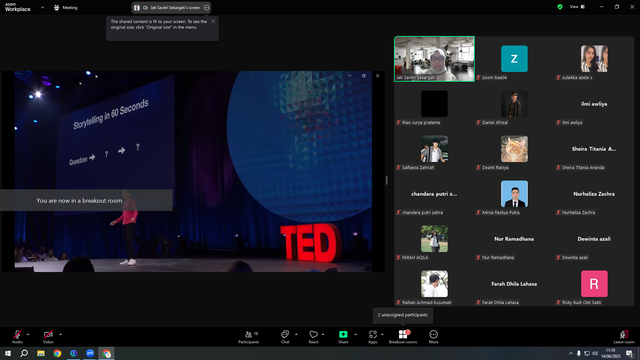Select Rian surya pratama's tile
The image size is (640, 360).
(x=434, y=104)
